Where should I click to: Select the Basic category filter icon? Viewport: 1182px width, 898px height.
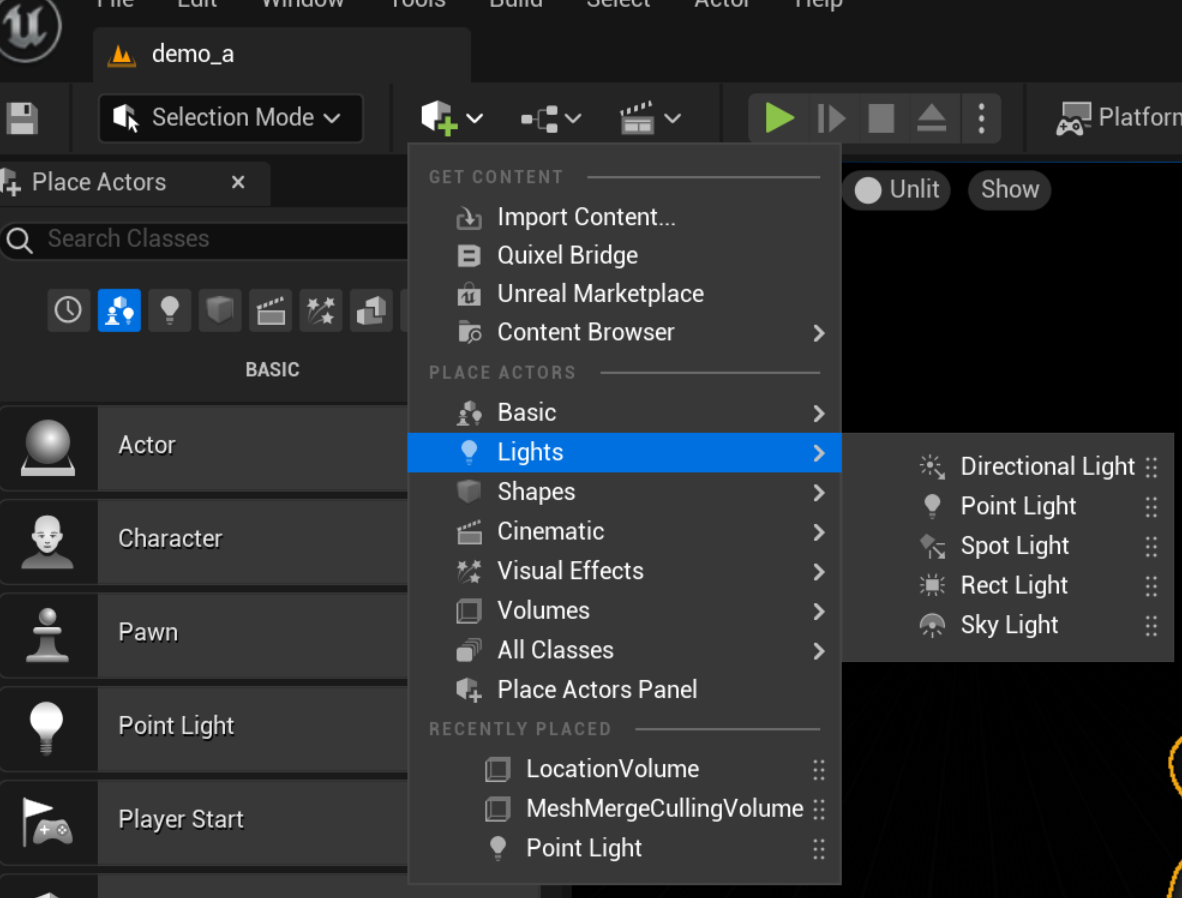pyautogui.click(x=119, y=310)
